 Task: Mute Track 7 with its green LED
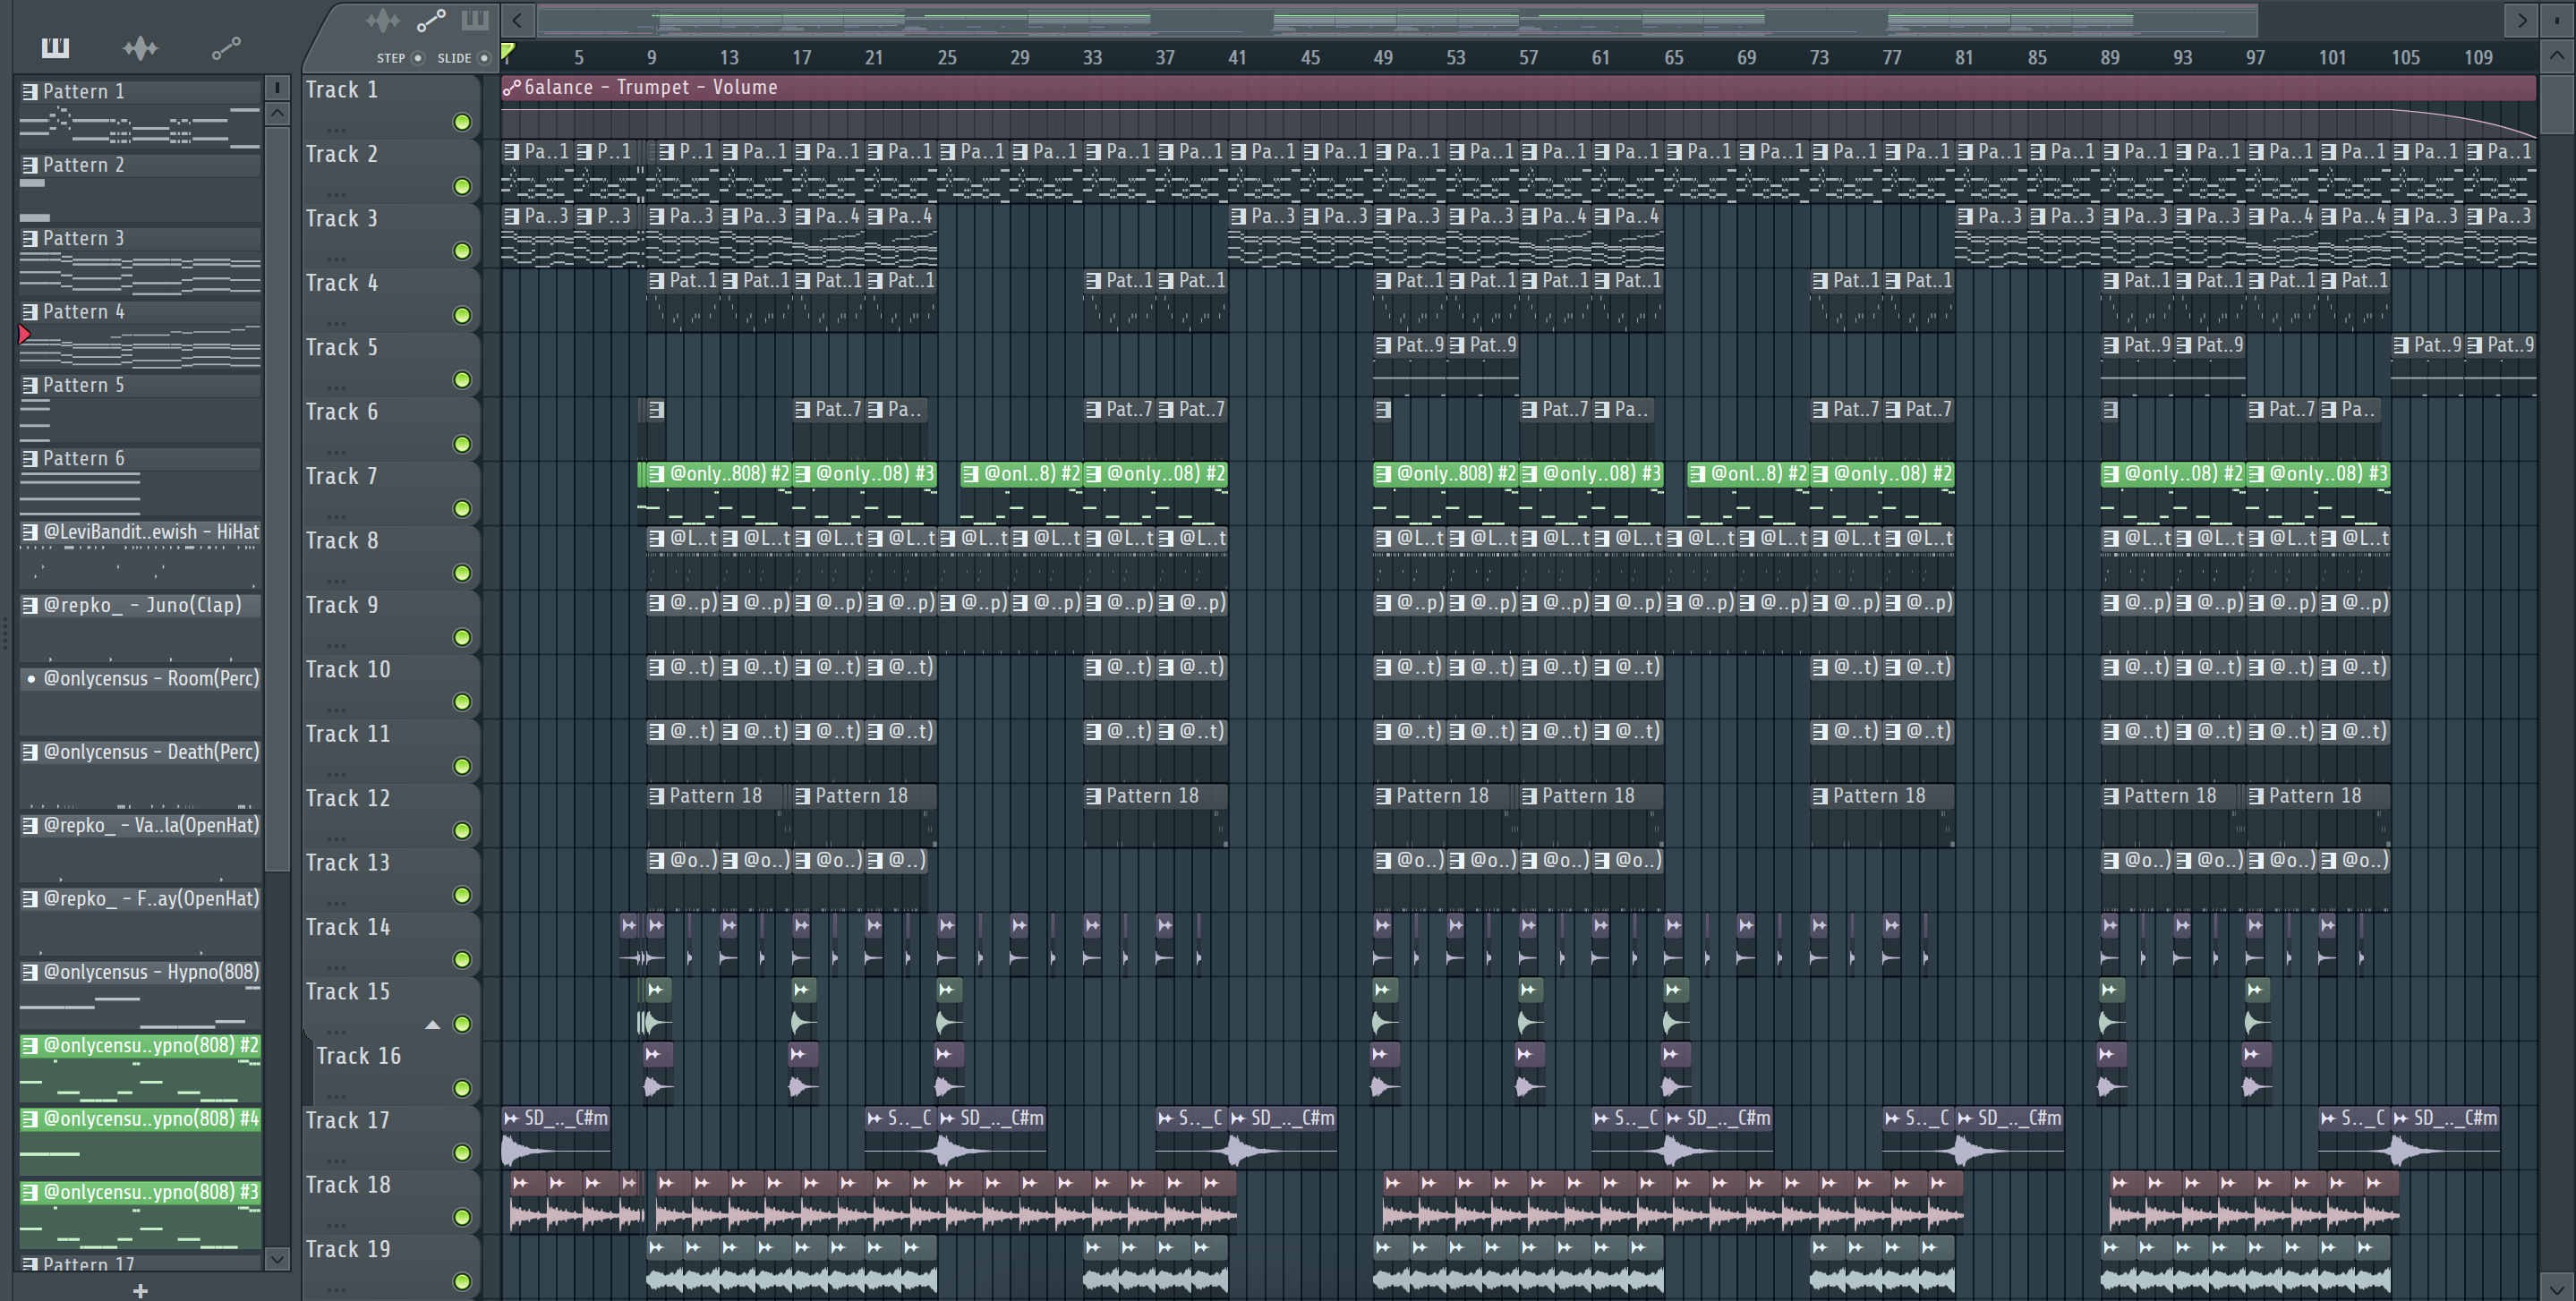point(462,508)
